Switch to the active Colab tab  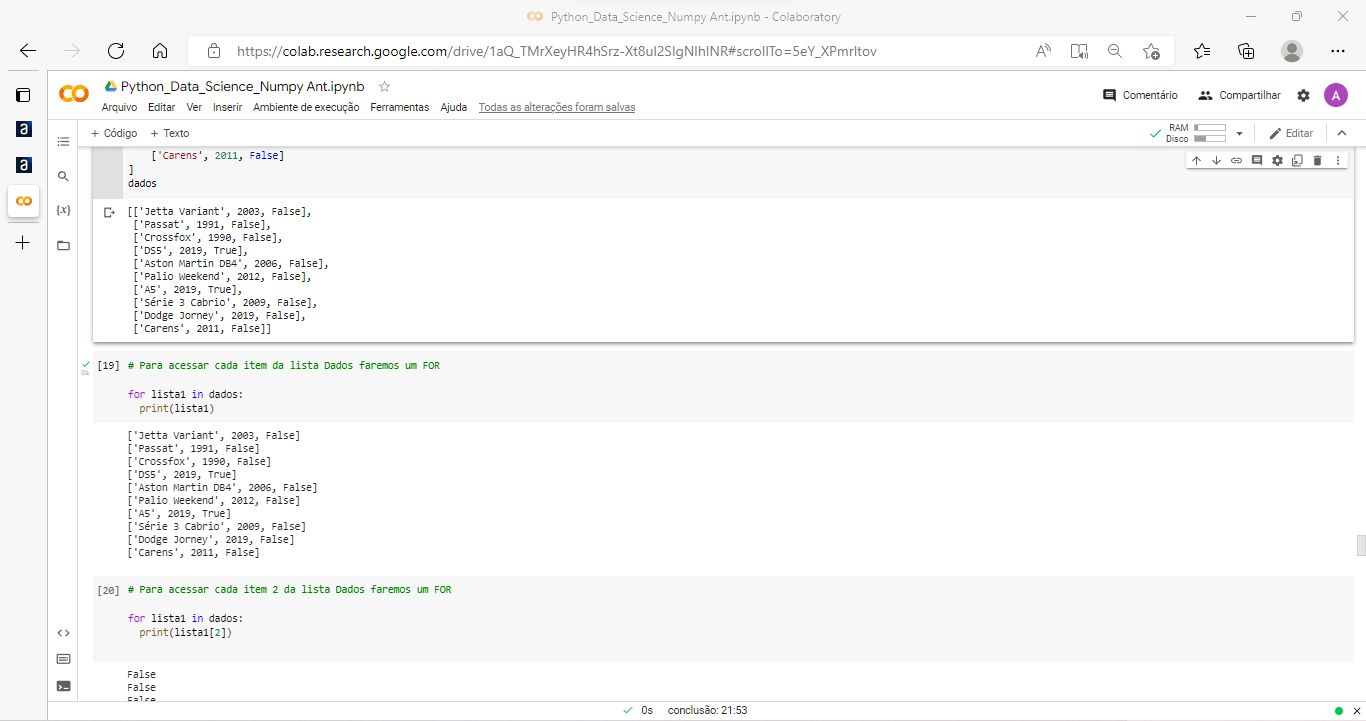[x=23, y=200]
